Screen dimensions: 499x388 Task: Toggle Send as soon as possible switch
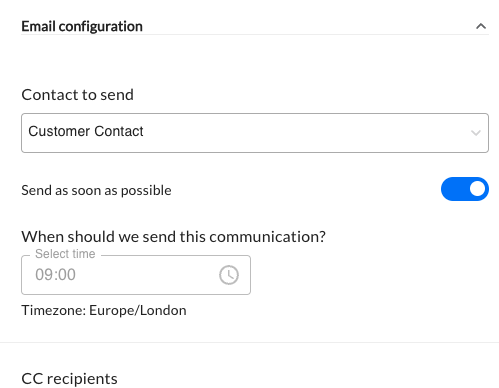(x=465, y=189)
